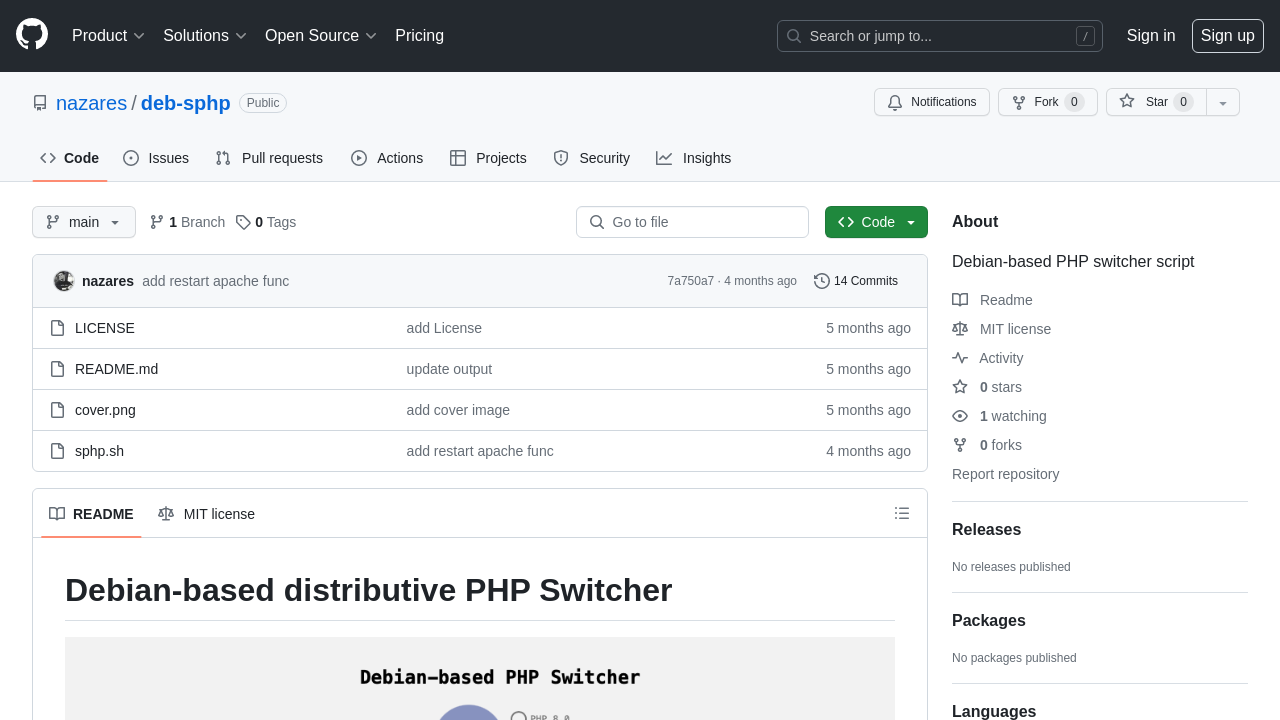Expand the Open Source menu

(321, 36)
